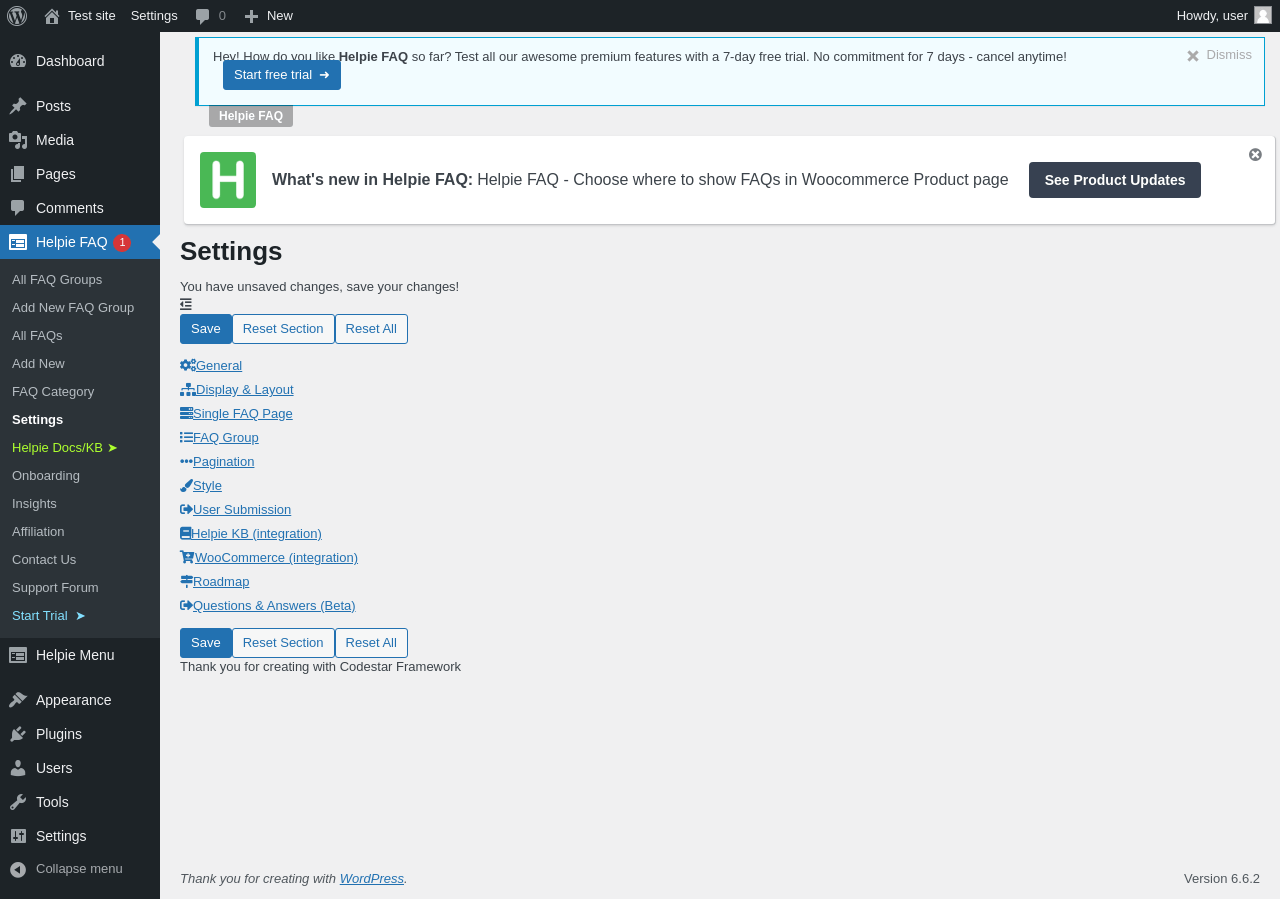Image resolution: width=1280 pixels, height=899 pixels.
Task: Click Save button above the Codestar credit
Action: 206,643
